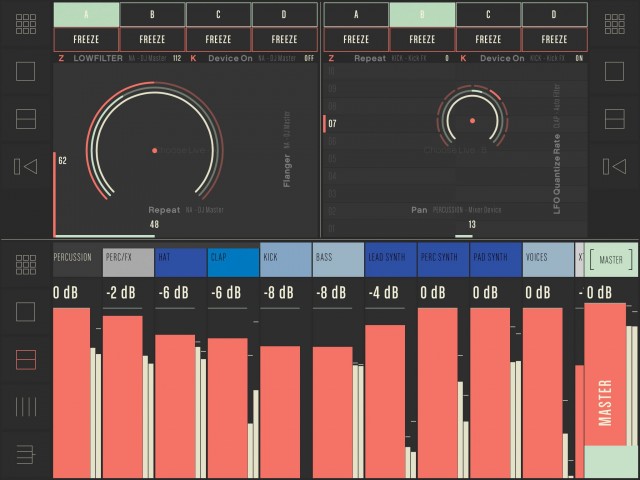Select the vertical bars view icon
Screen dimensions: 640x480
[26, 406]
